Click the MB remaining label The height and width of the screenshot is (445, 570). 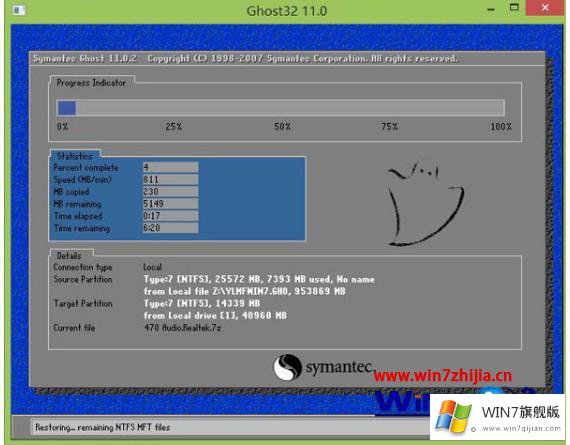pos(77,204)
